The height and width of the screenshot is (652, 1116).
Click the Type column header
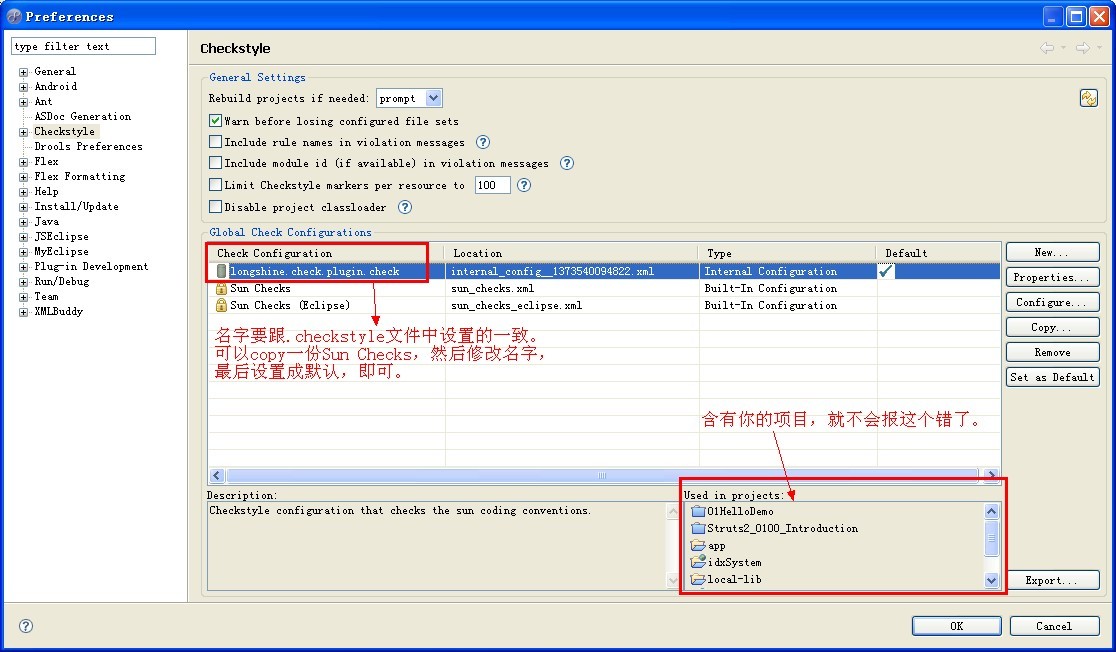(788, 253)
